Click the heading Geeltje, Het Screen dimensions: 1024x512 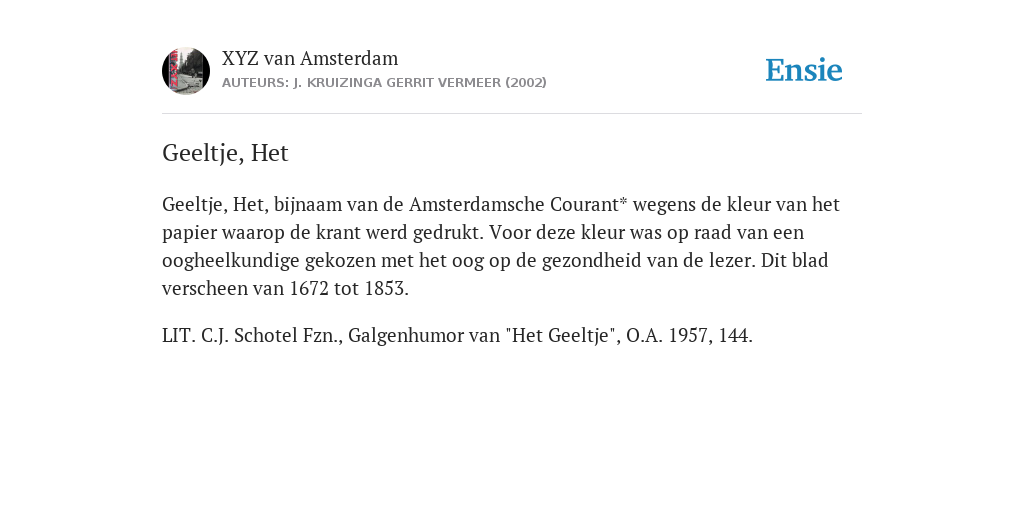point(225,153)
